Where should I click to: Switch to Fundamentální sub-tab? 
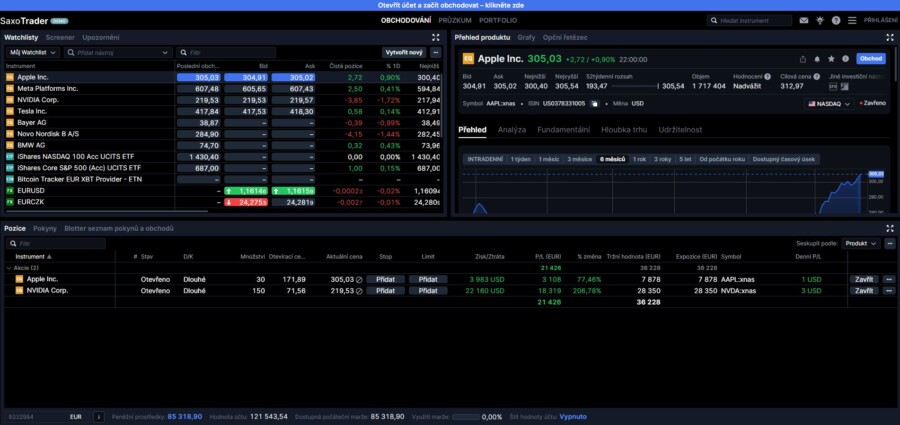tap(563, 130)
